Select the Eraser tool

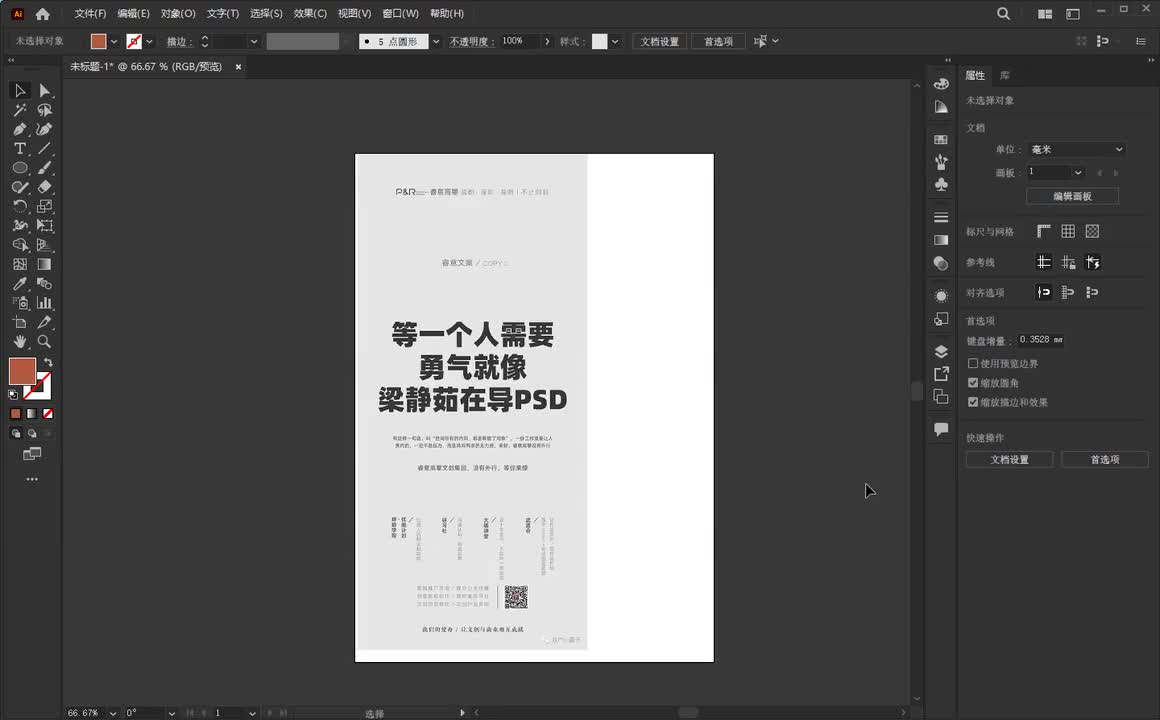click(44, 187)
